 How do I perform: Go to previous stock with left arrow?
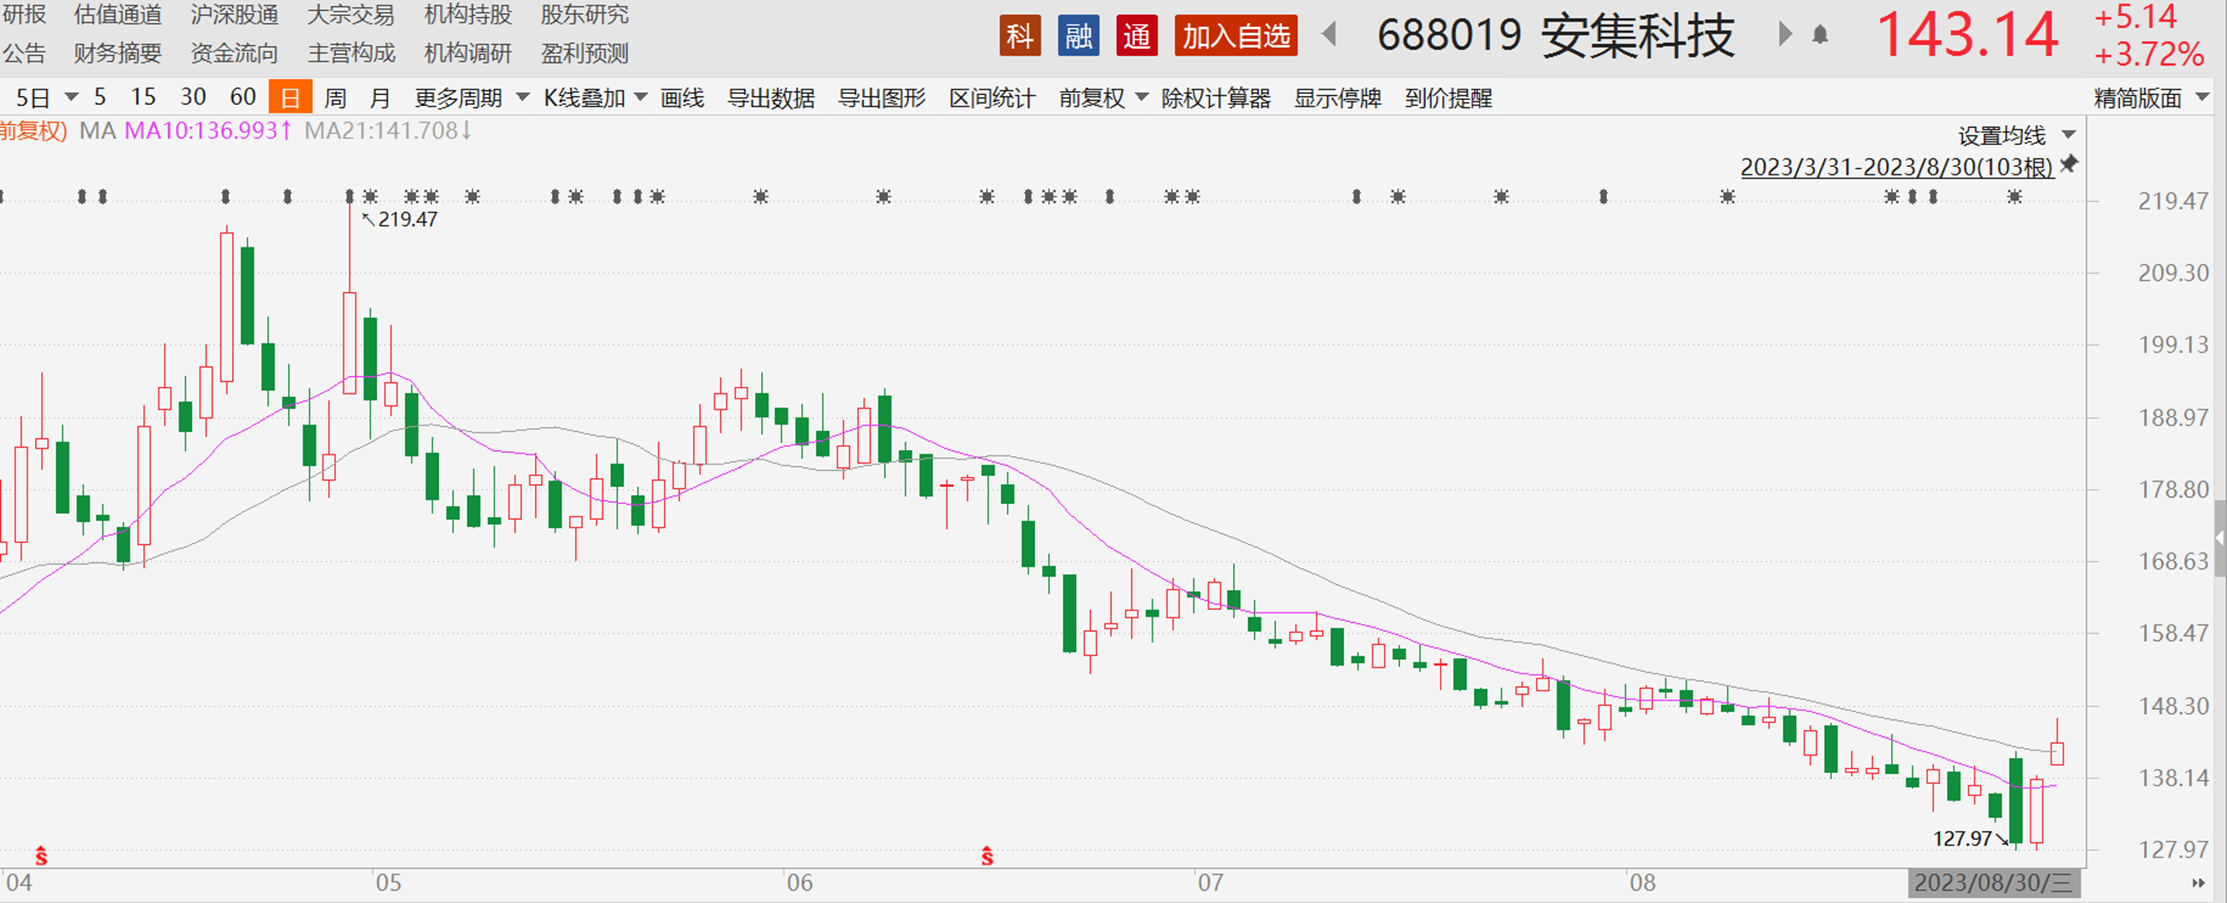pos(1329,35)
